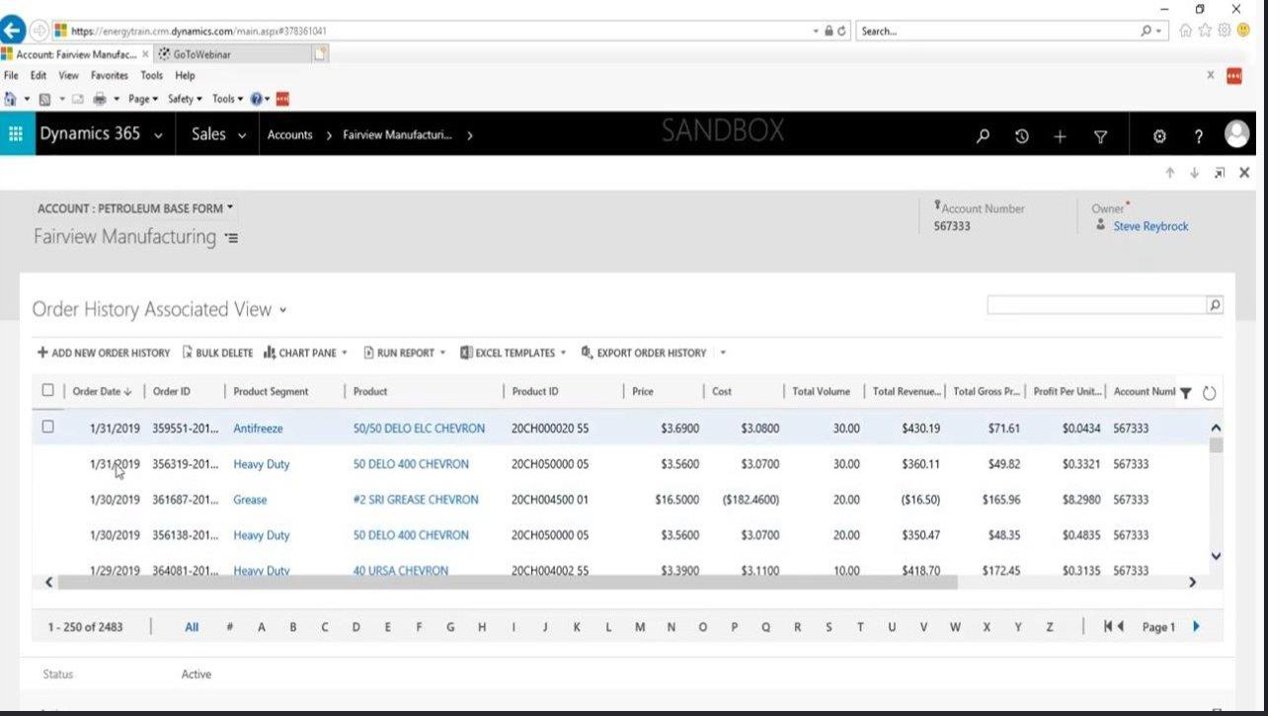The width and height of the screenshot is (1280, 720).
Task: Open the Dynamics help question mark
Action: (x=1198, y=136)
